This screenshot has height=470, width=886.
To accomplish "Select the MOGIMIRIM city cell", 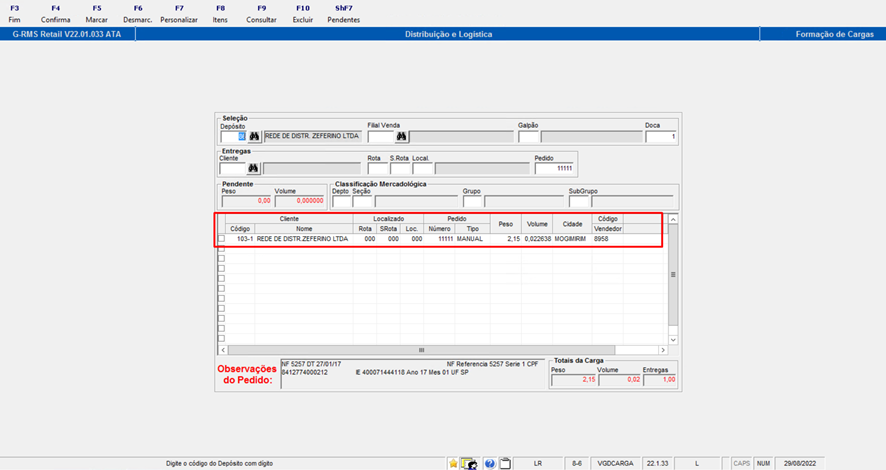I will [572, 239].
